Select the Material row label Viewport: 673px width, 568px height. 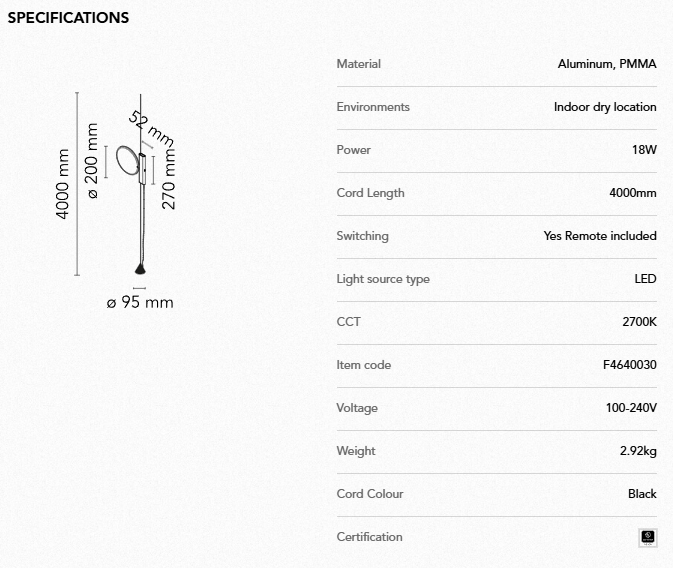click(358, 64)
